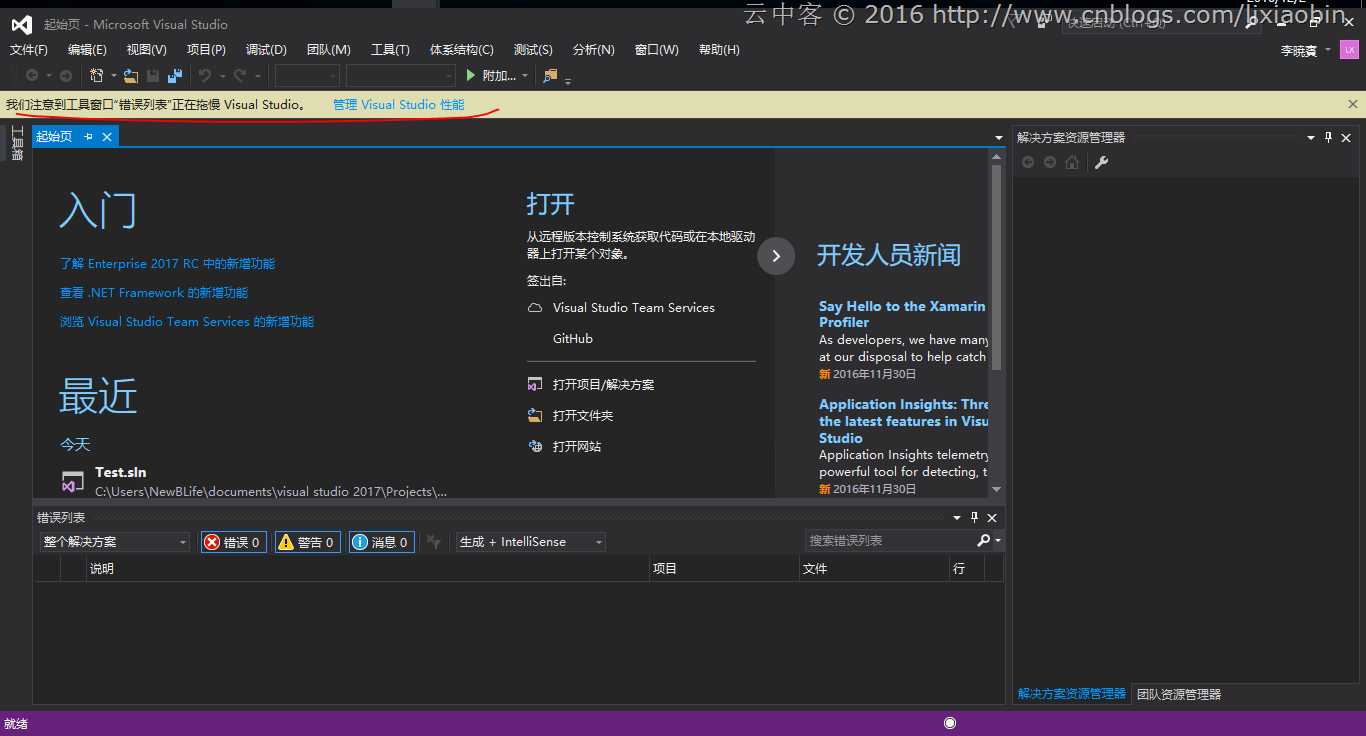Open the 错误列表 window options dropdown
The height and width of the screenshot is (736, 1366).
957,518
